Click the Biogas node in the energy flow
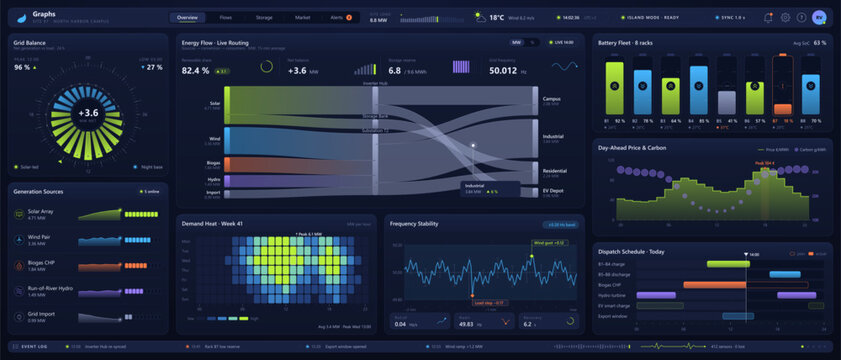 click(x=227, y=164)
